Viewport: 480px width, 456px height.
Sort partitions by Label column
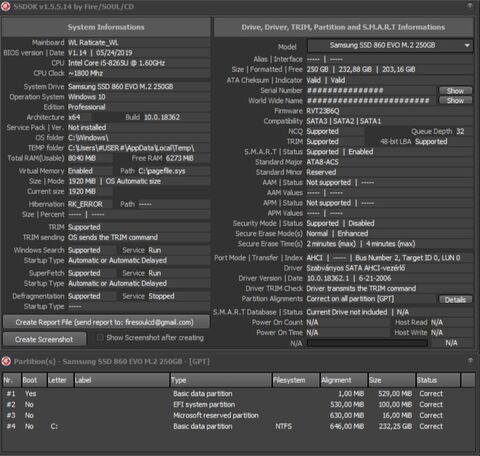click(122, 380)
